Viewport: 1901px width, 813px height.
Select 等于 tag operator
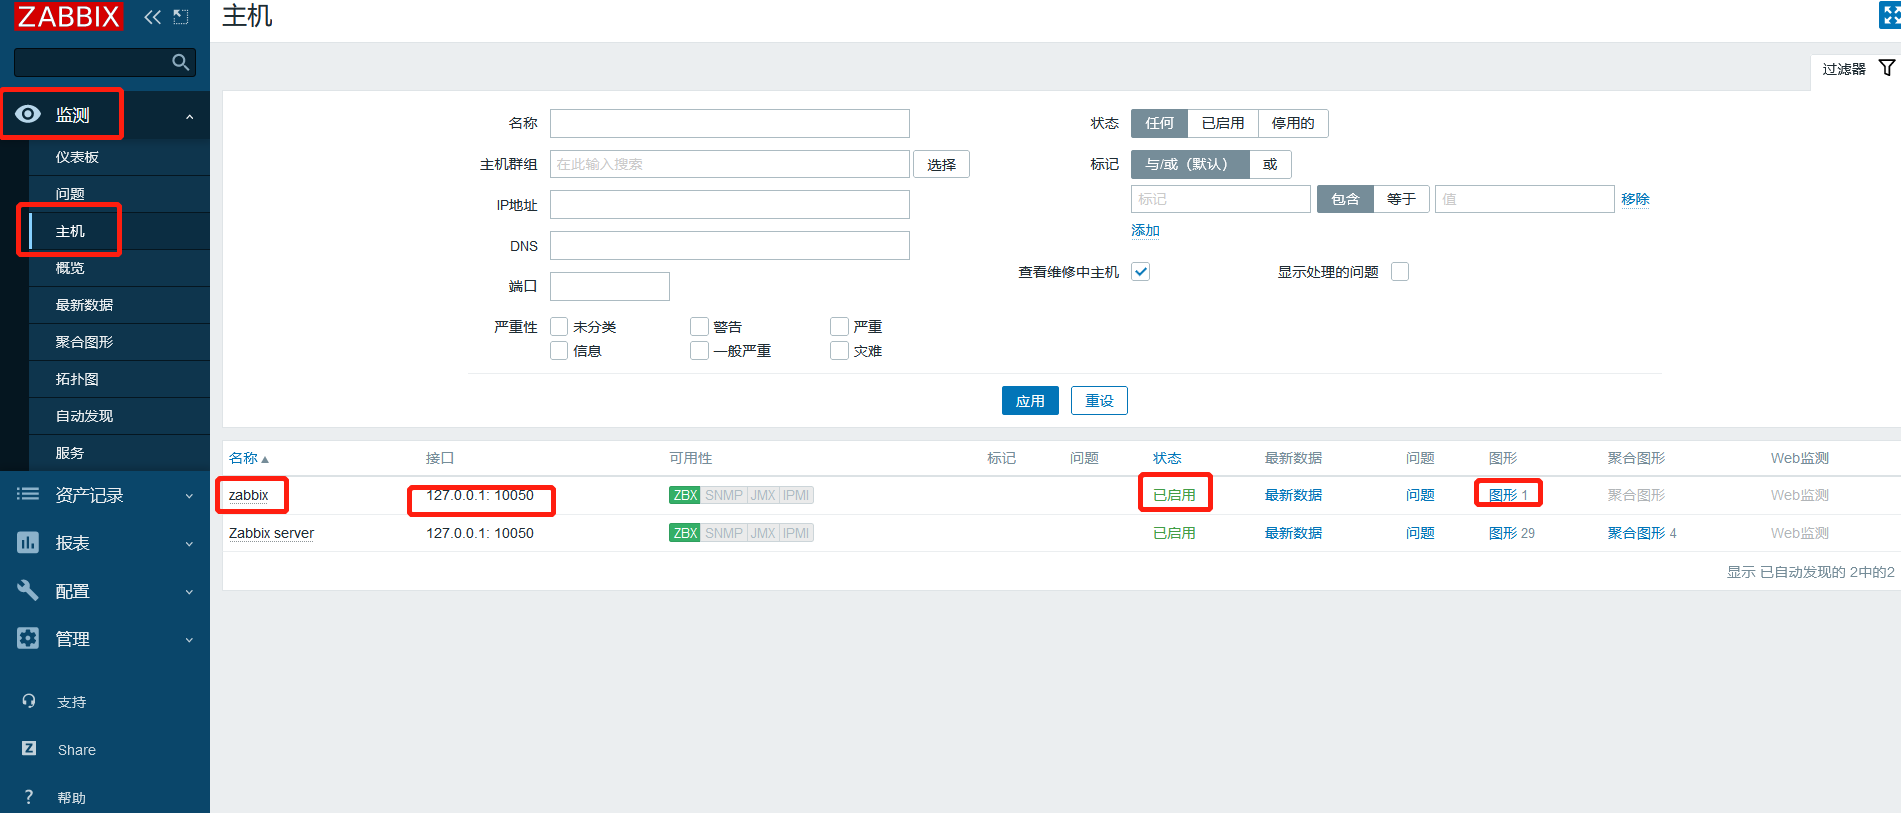coord(1401,199)
